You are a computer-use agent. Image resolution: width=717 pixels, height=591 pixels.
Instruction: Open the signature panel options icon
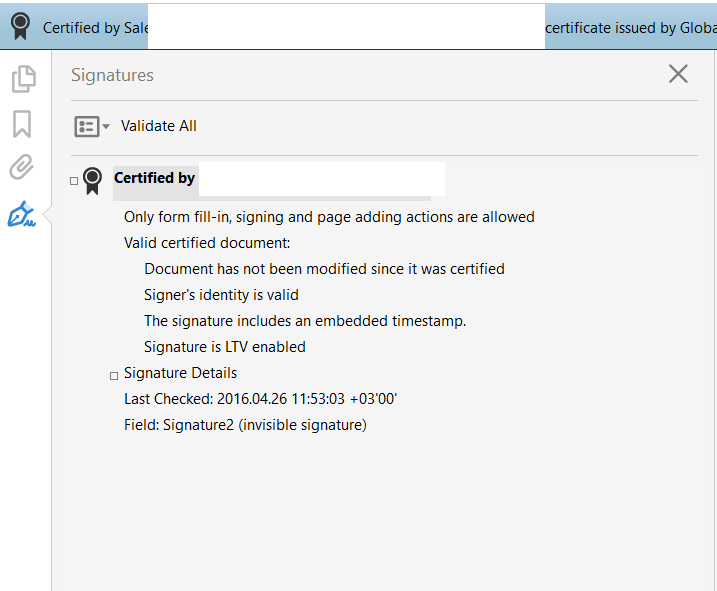tap(86, 126)
